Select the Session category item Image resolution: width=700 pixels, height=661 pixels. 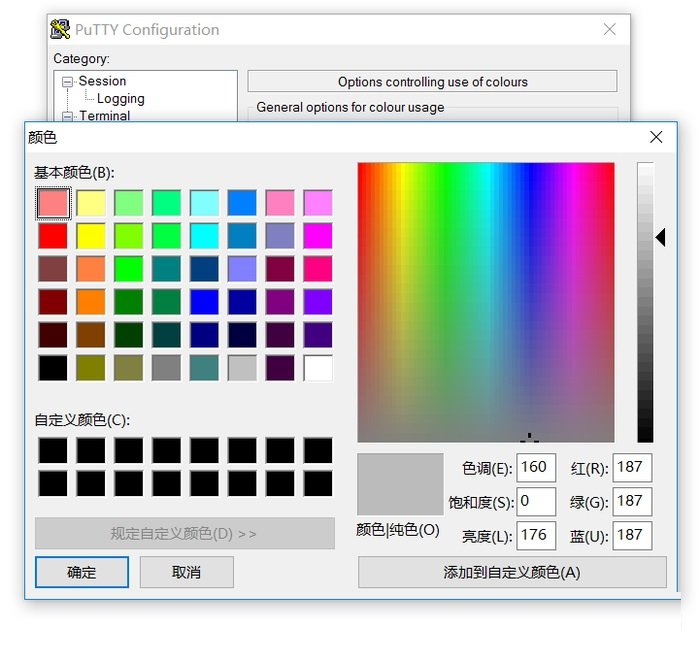[102, 81]
